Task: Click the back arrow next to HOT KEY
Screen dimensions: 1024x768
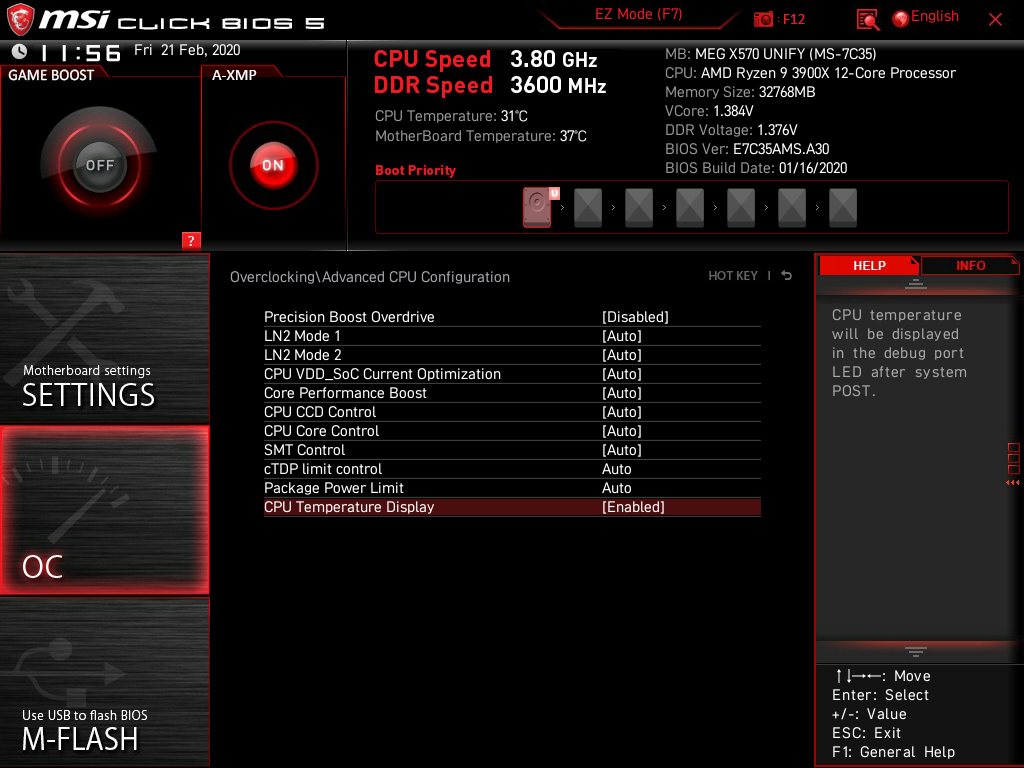Action: click(786, 275)
